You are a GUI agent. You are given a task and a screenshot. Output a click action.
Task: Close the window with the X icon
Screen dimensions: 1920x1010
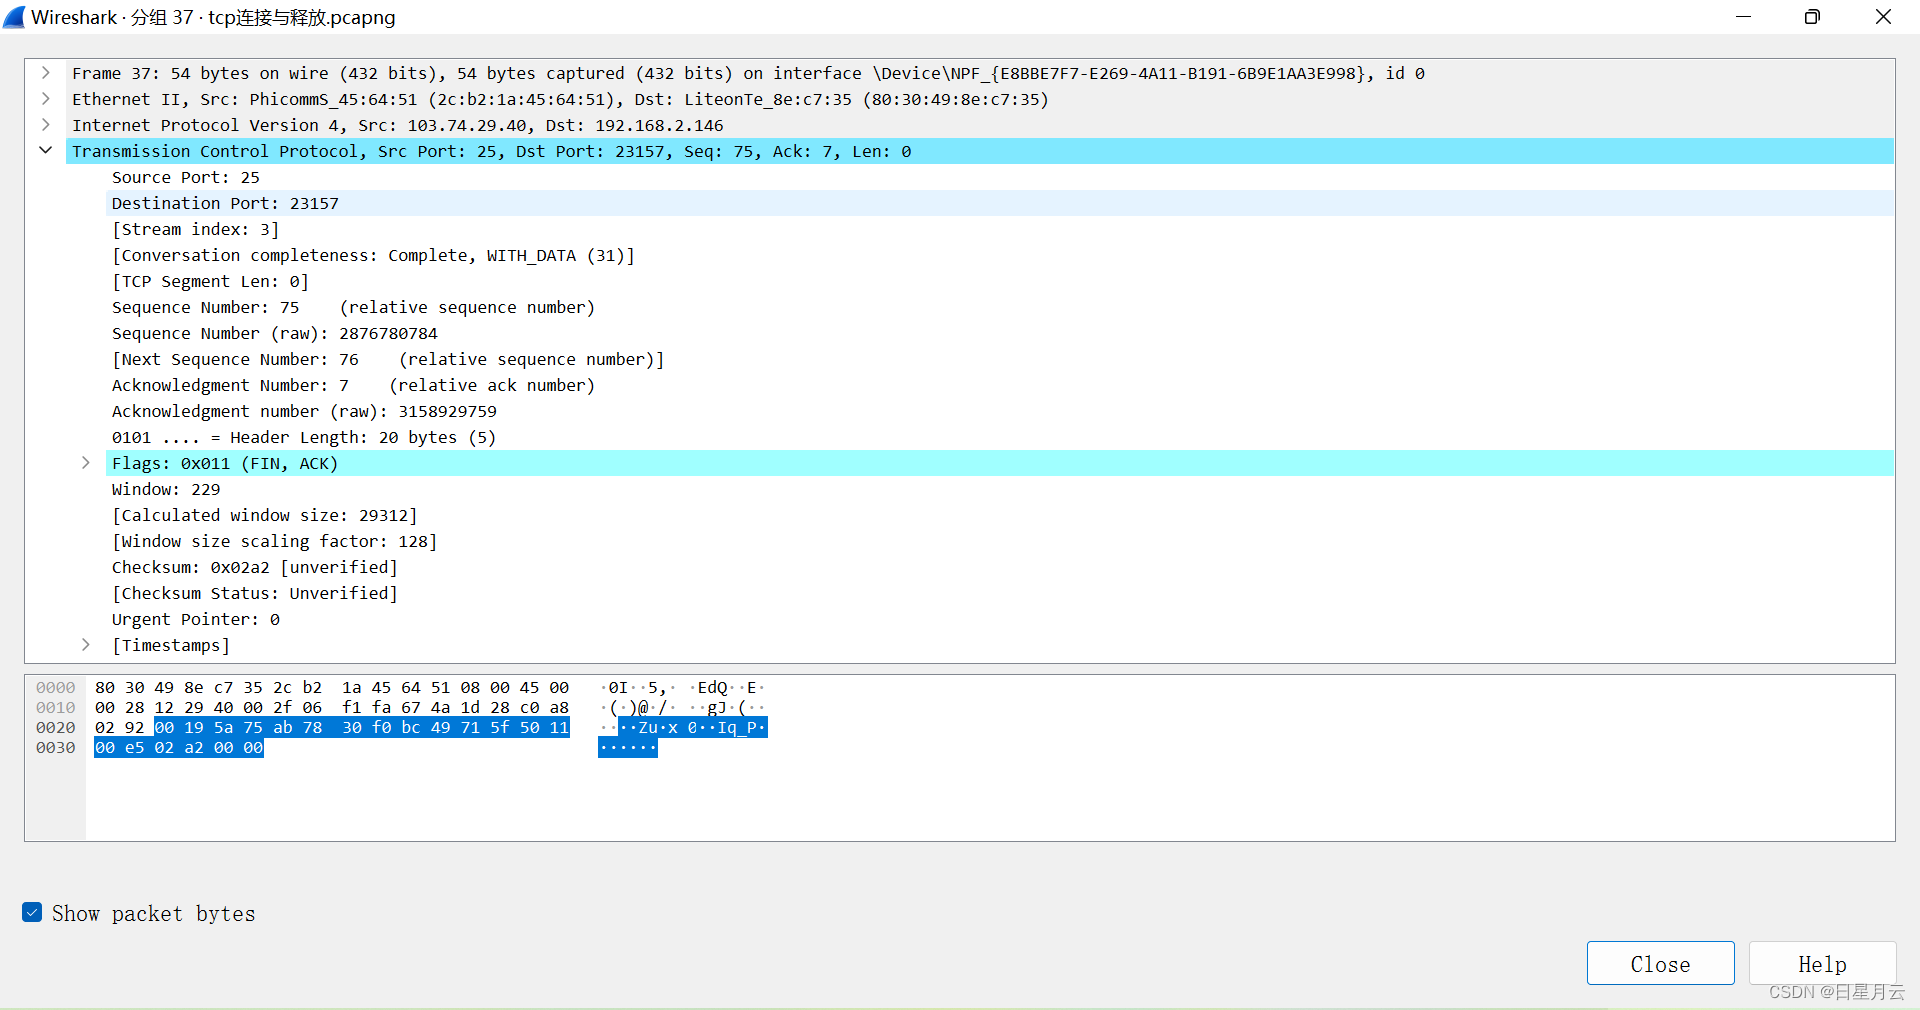(1883, 17)
